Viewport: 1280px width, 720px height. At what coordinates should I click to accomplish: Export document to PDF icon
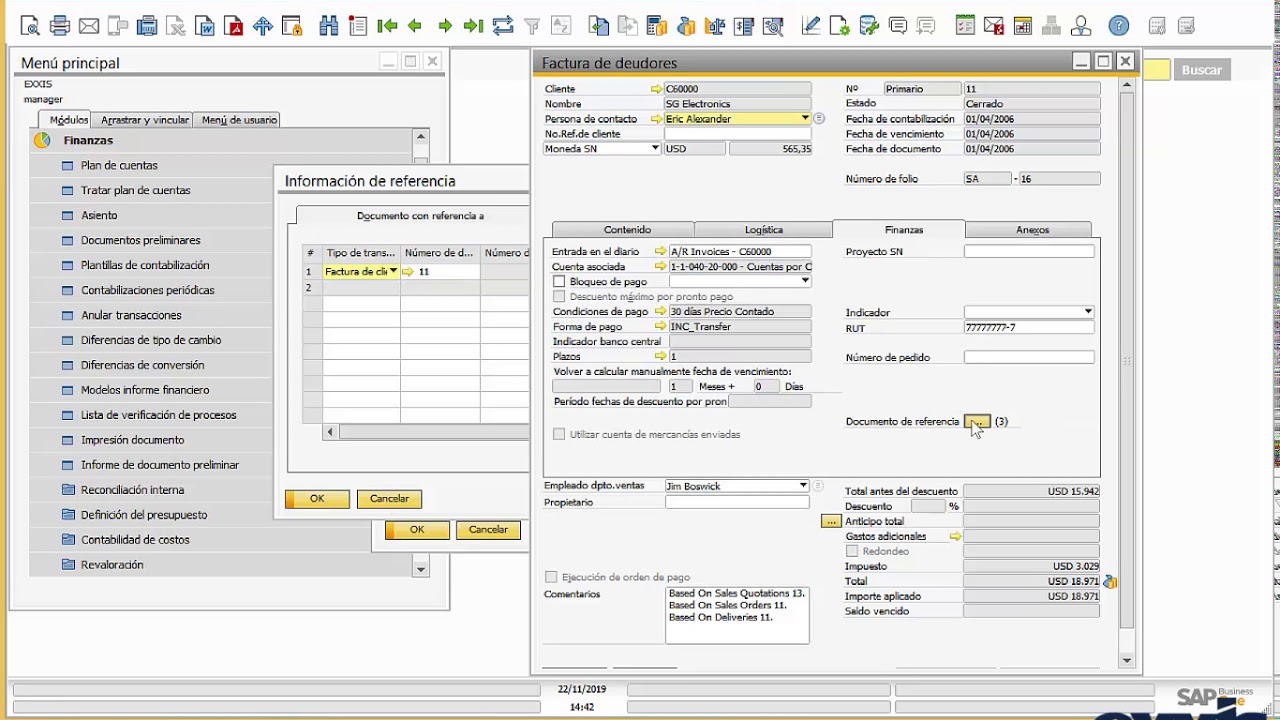(234, 26)
